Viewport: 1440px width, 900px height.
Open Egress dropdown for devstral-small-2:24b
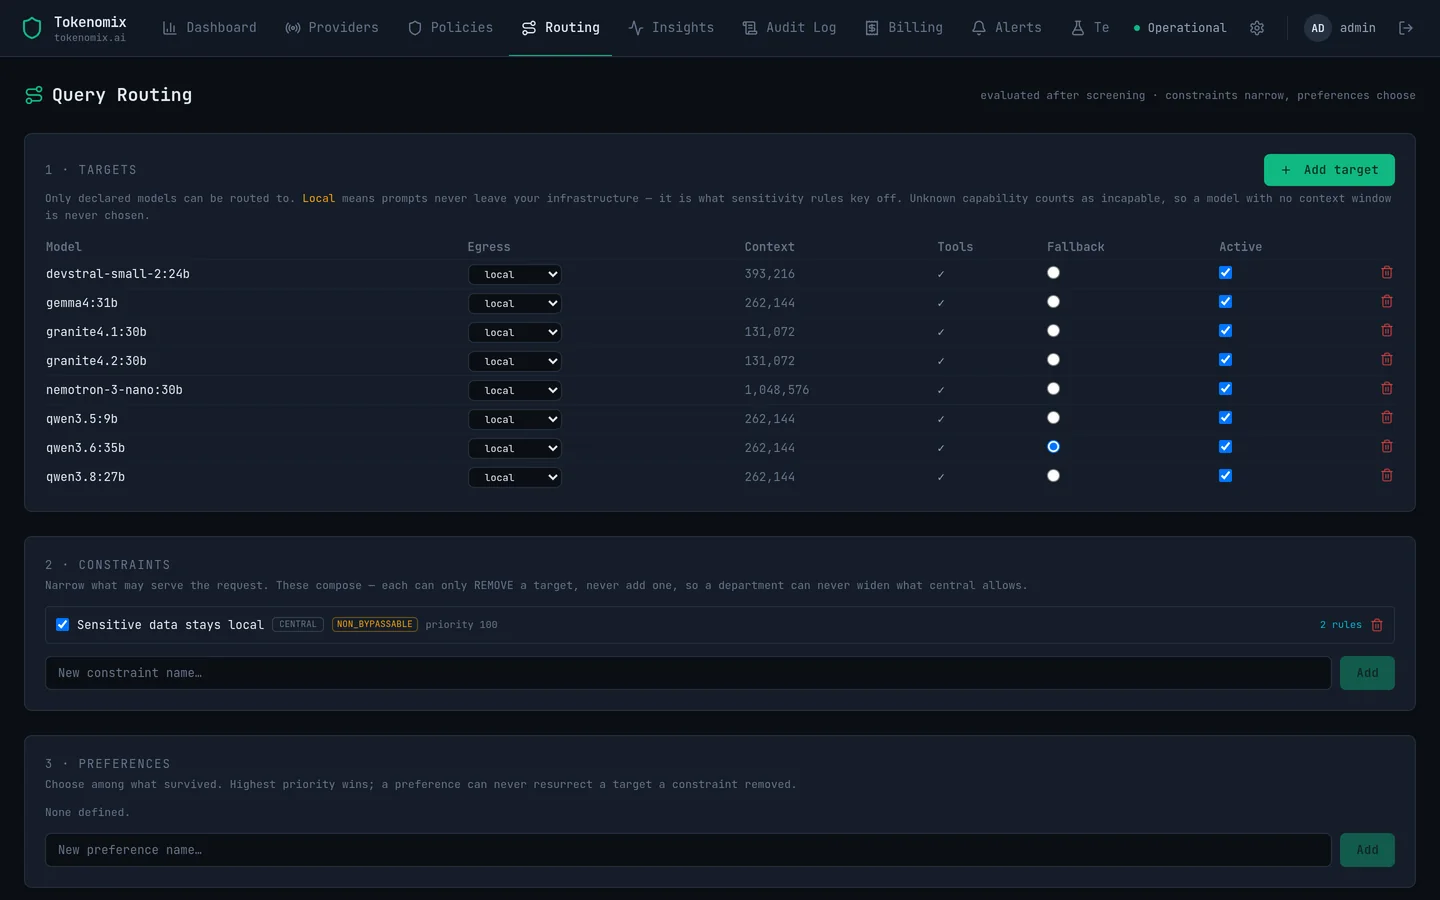[515, 274]
